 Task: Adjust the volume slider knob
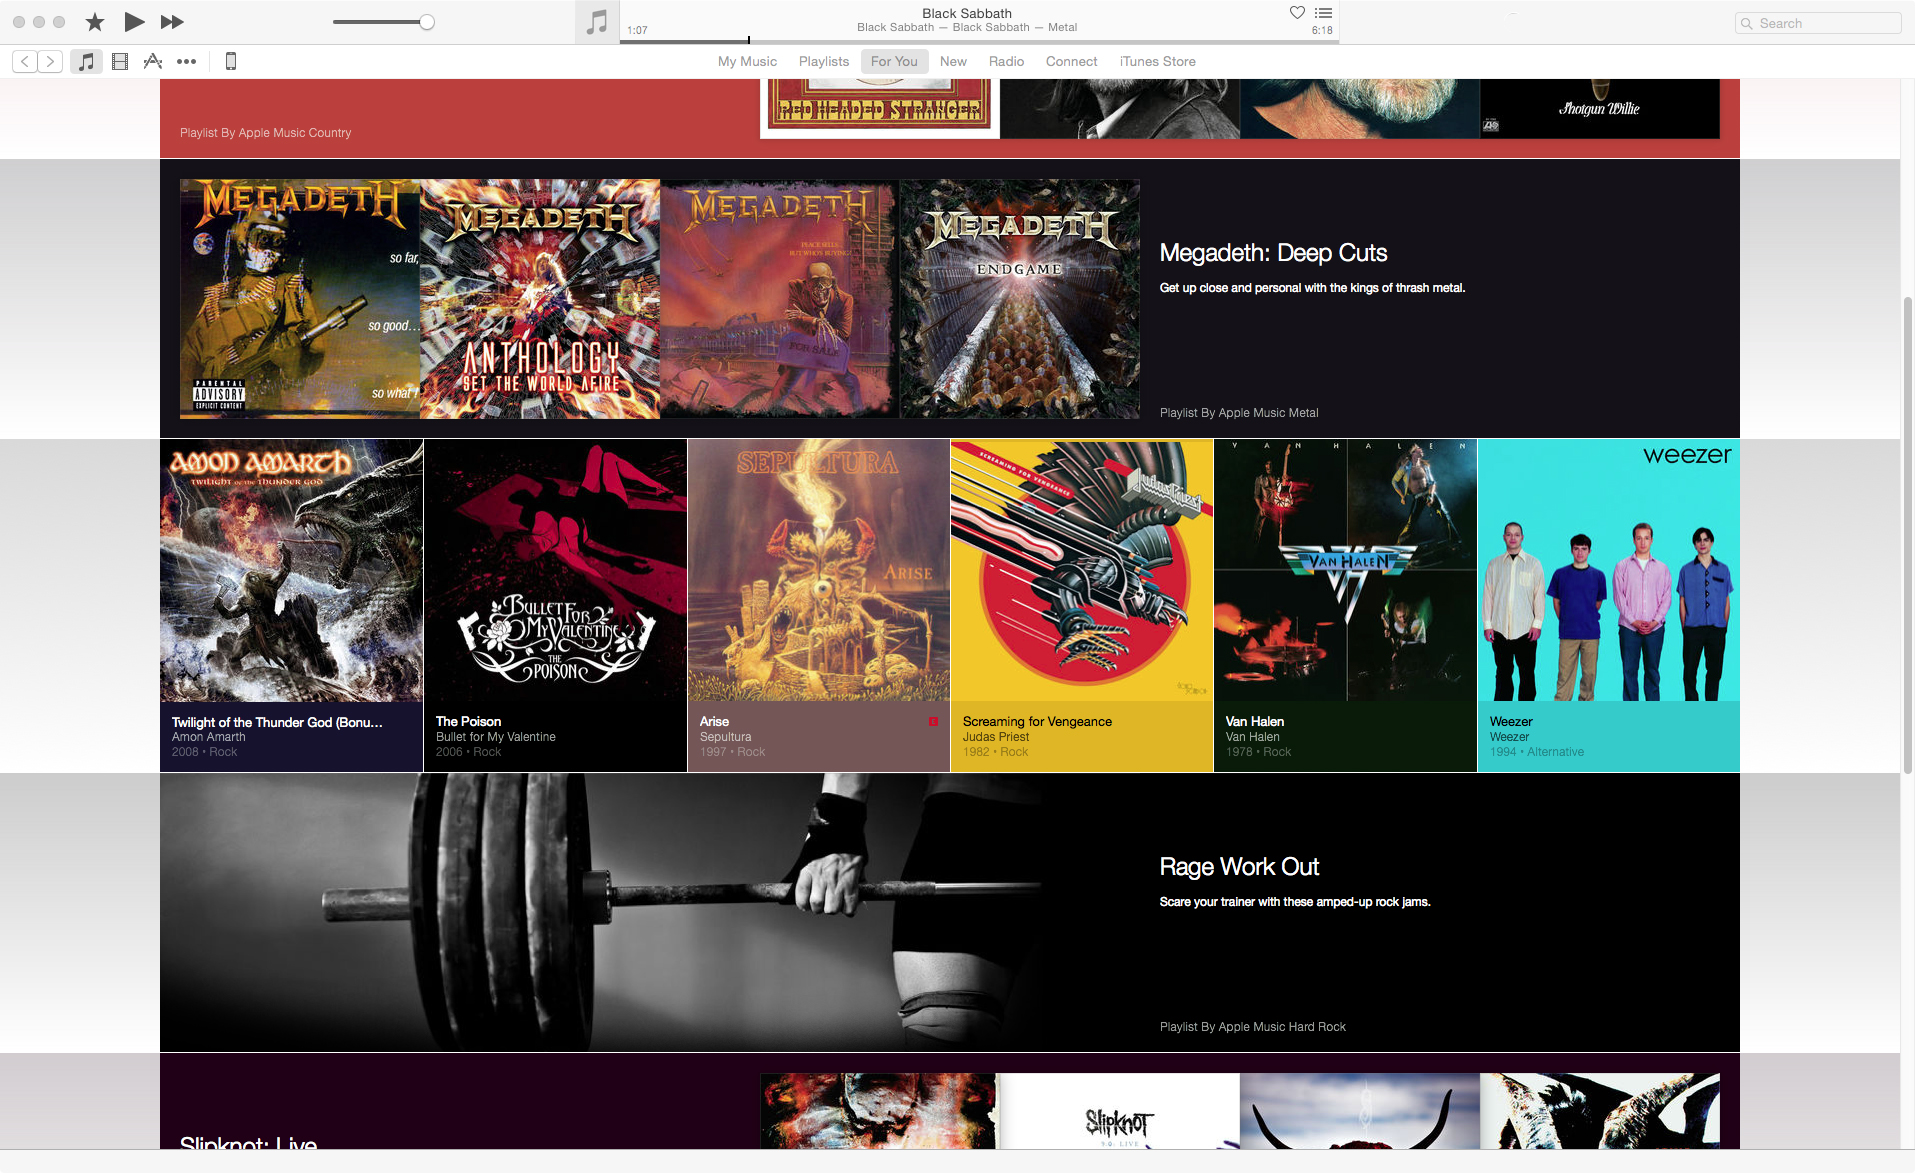427,22
